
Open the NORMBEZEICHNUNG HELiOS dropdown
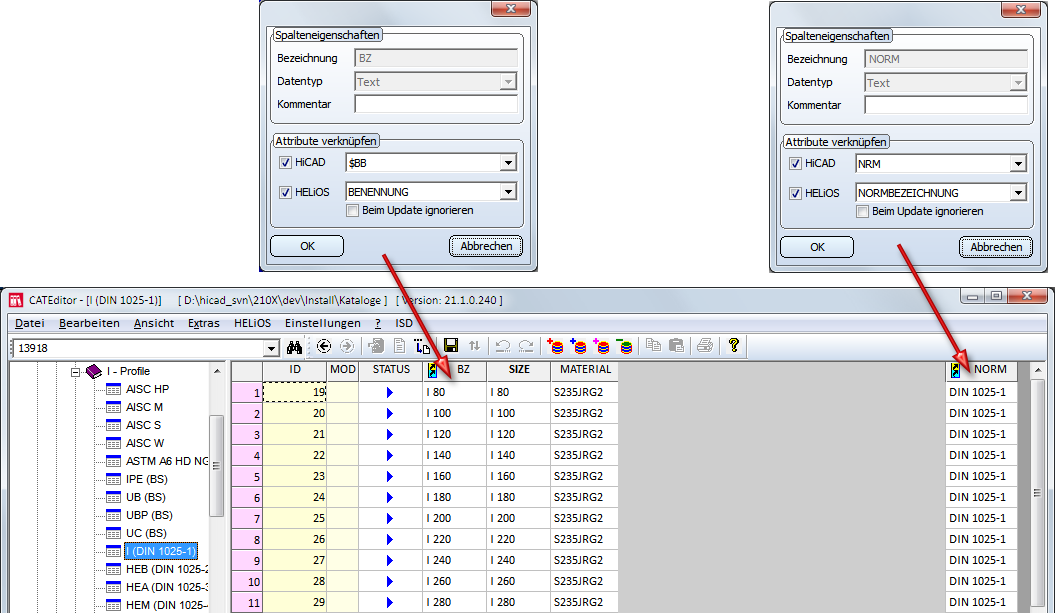click(1018, 193)
